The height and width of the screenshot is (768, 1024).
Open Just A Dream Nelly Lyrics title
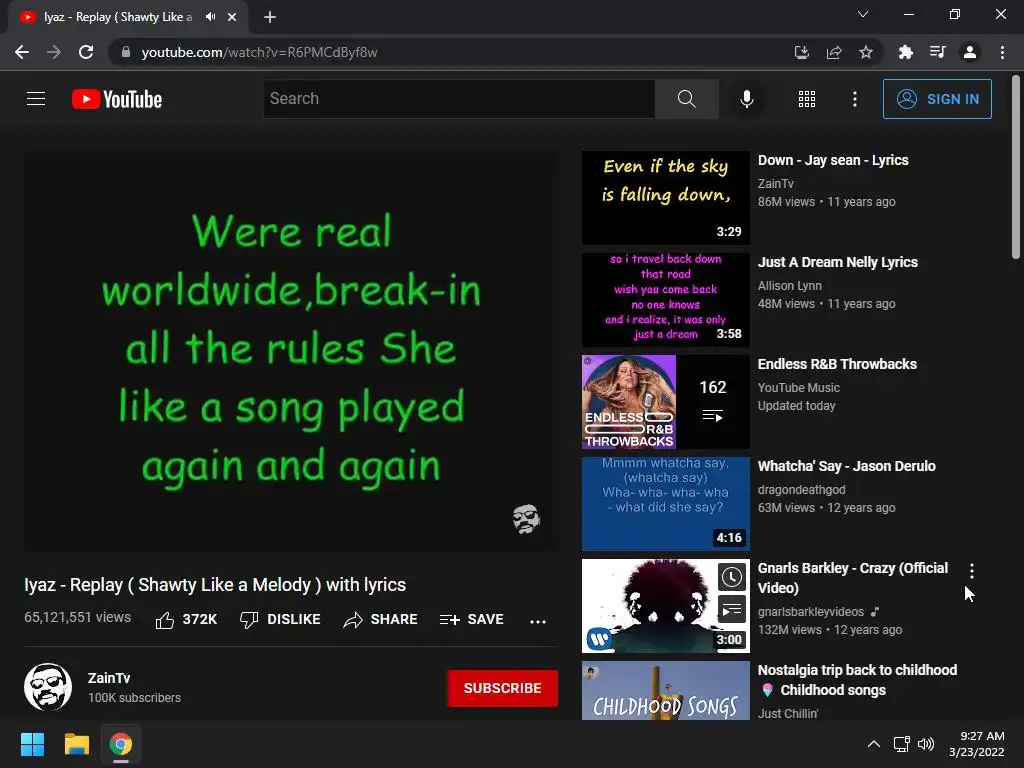[x=837, y=262]
